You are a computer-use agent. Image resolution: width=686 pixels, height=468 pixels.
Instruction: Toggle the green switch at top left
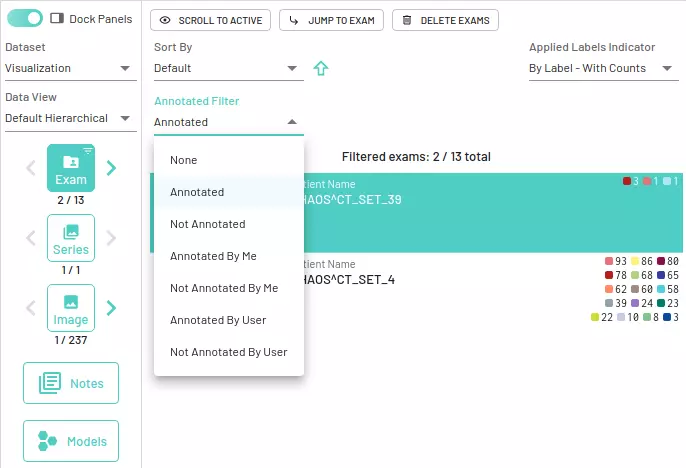[x=24, y=19]
